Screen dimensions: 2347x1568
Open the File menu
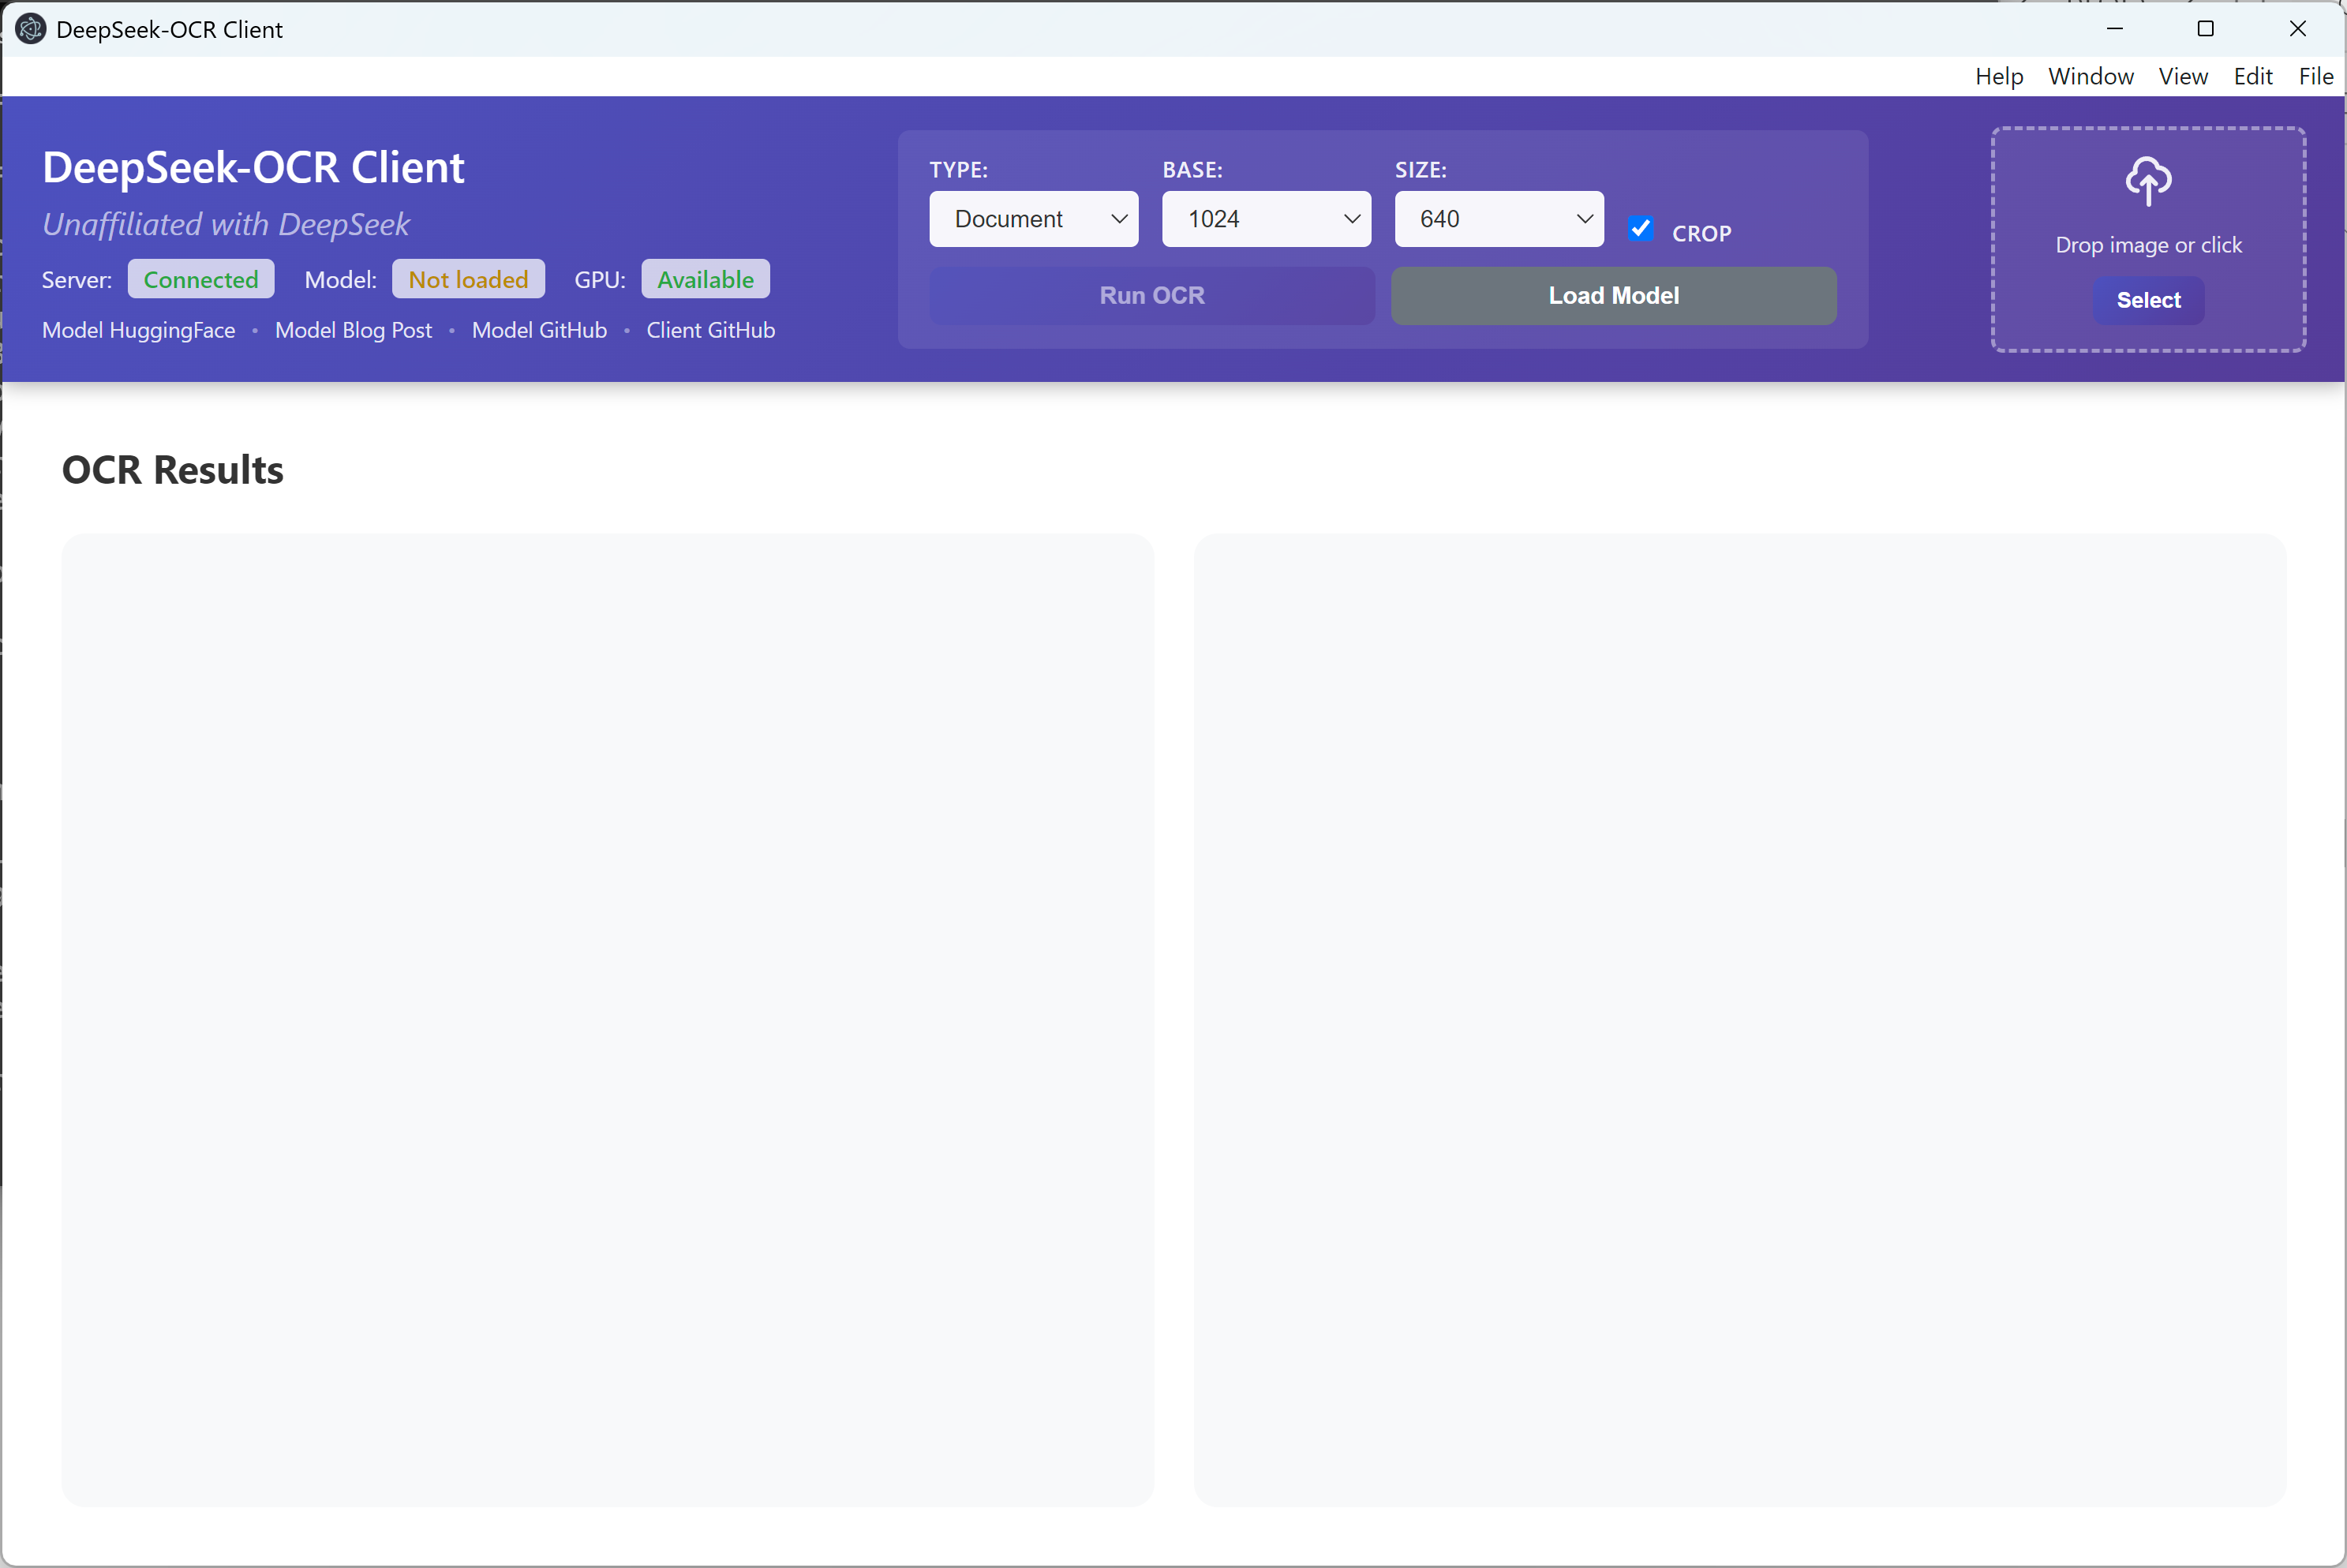pyautogui.click(x=2315, y=77)
